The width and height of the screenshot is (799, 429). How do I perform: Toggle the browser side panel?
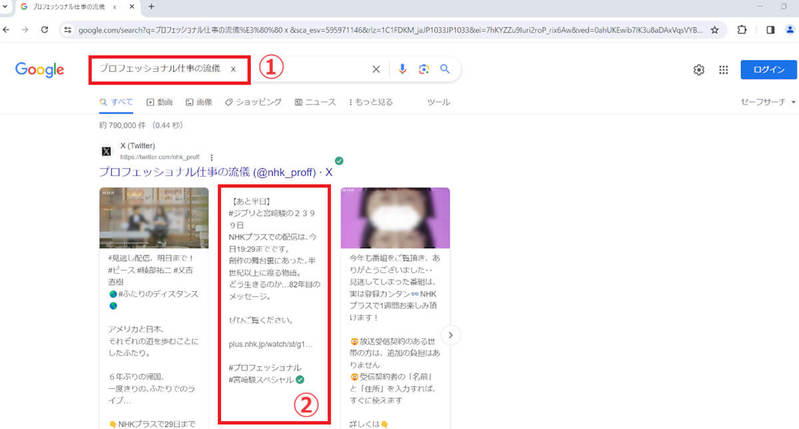[x=770, y=30]
